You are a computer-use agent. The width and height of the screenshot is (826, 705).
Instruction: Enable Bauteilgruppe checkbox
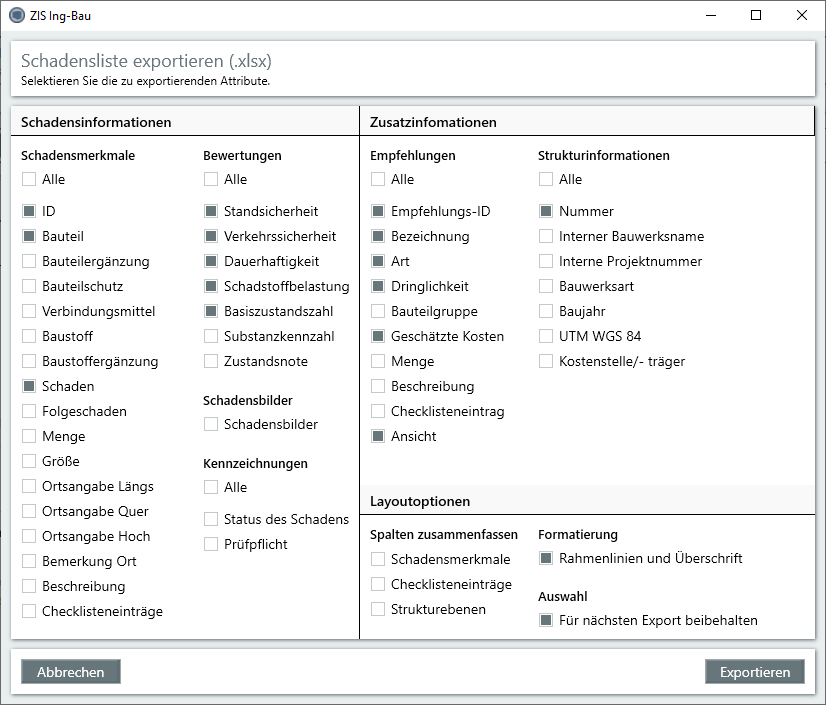point(378,311)
